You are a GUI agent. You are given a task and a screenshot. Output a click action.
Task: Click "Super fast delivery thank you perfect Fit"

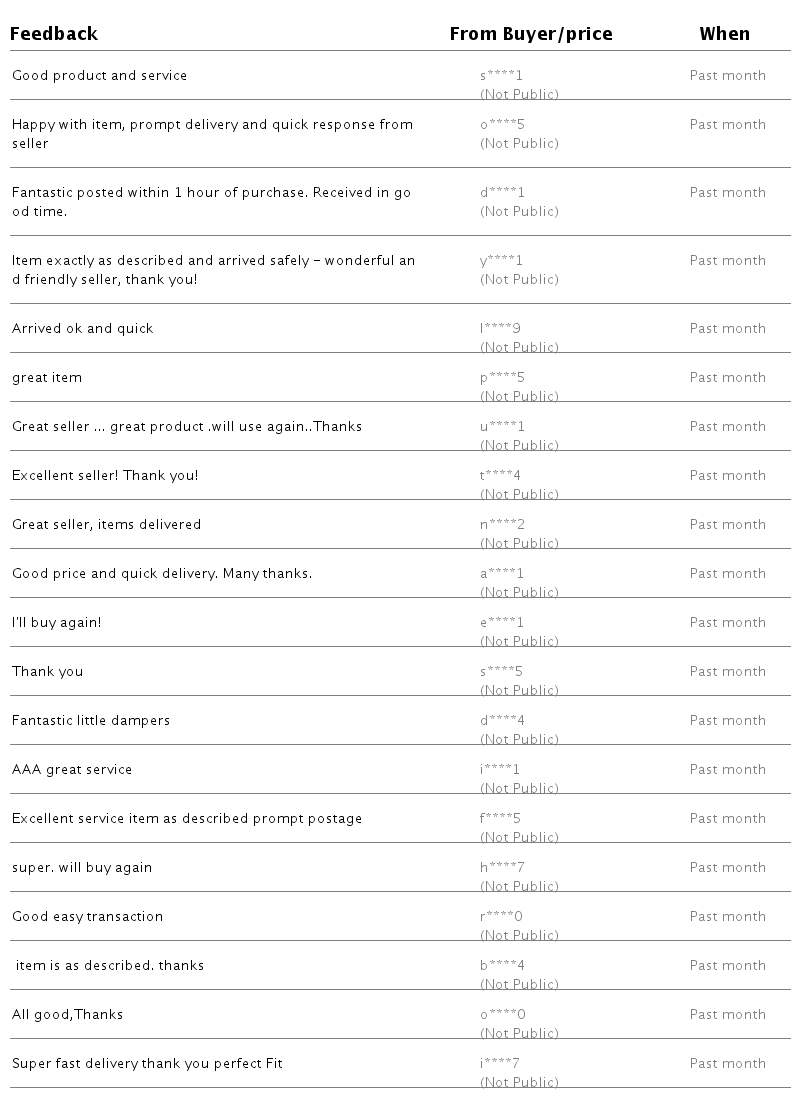pos(147,1063)
